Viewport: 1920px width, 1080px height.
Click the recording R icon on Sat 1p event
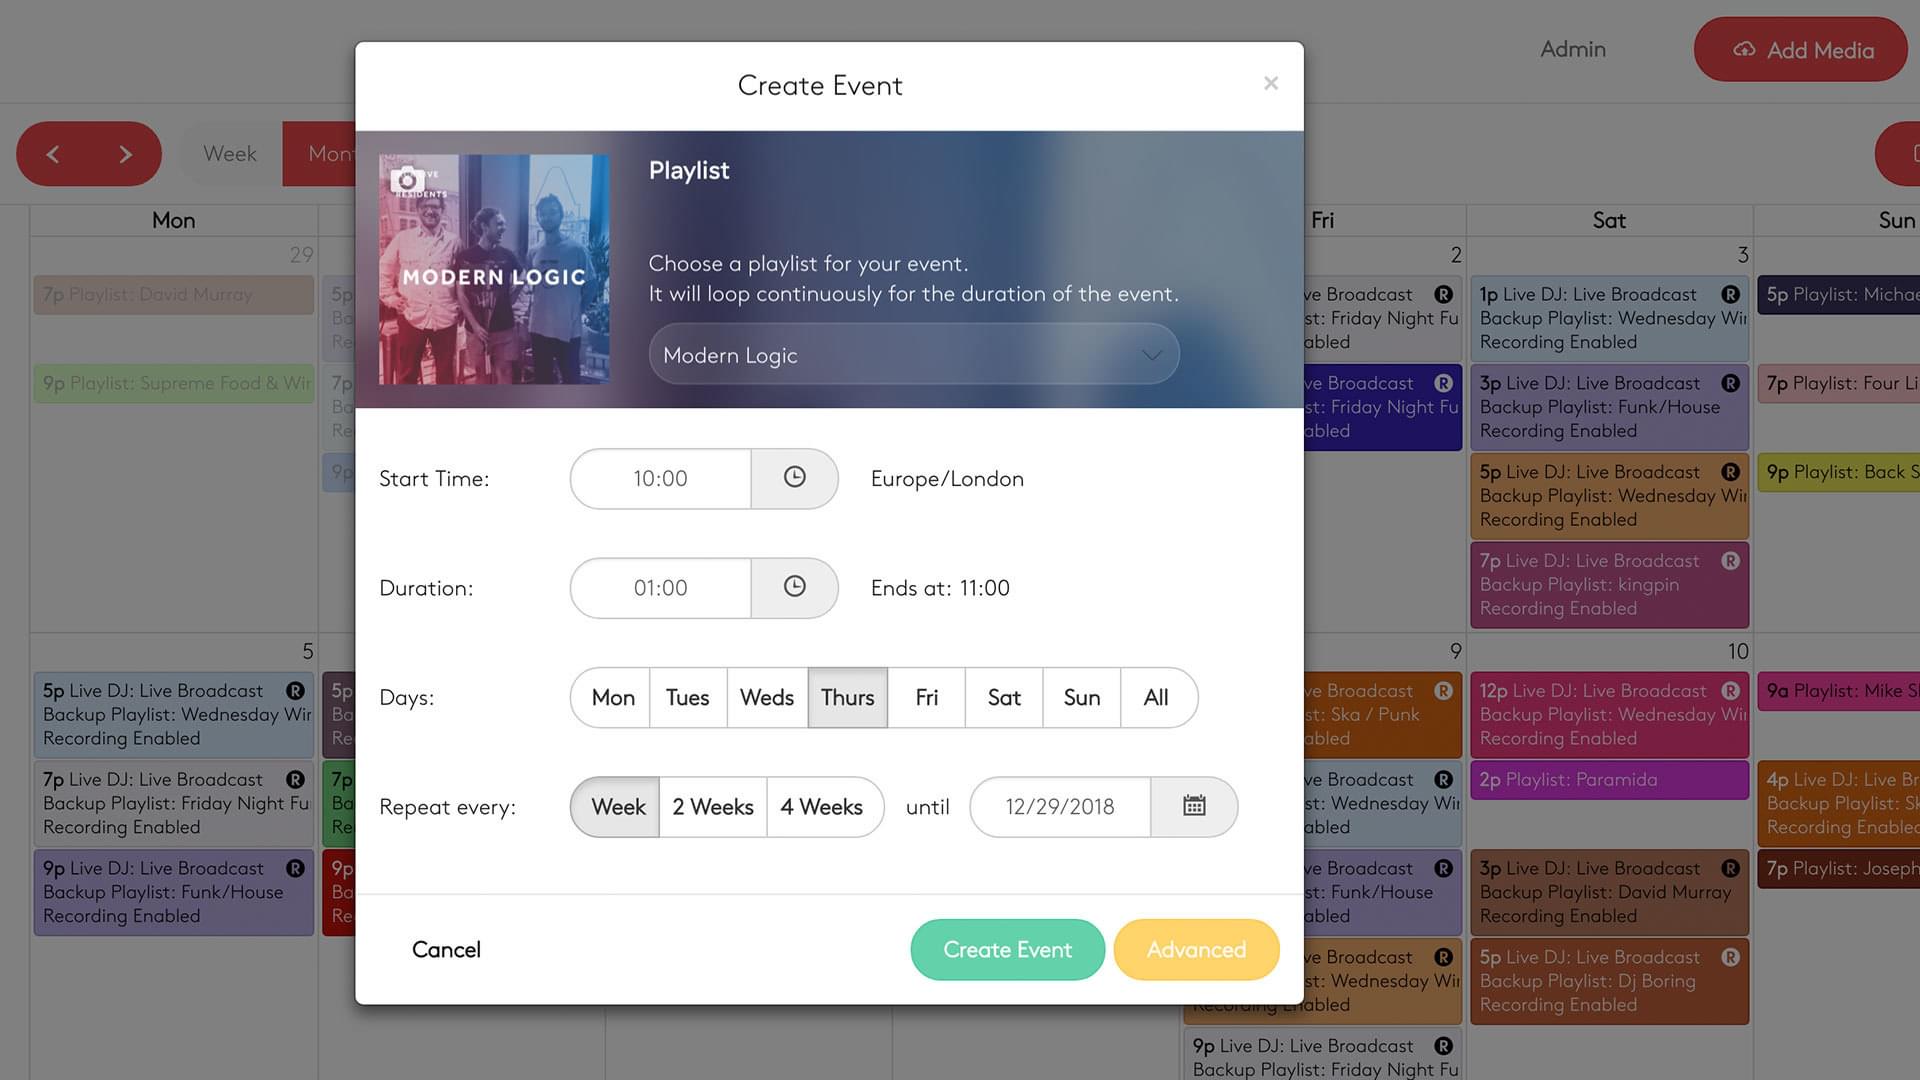pyautogui.click(x=1730, y=294)
